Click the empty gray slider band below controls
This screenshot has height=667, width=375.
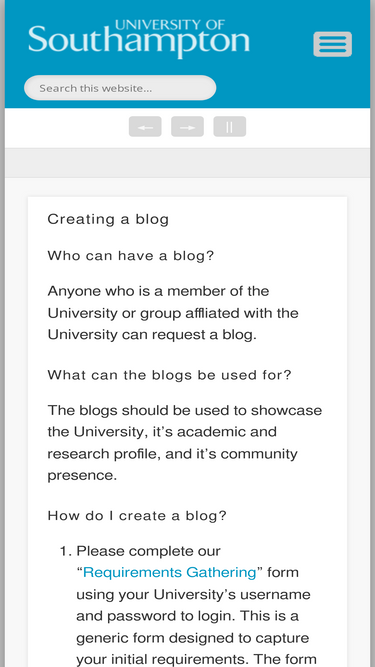pos(188,163)
